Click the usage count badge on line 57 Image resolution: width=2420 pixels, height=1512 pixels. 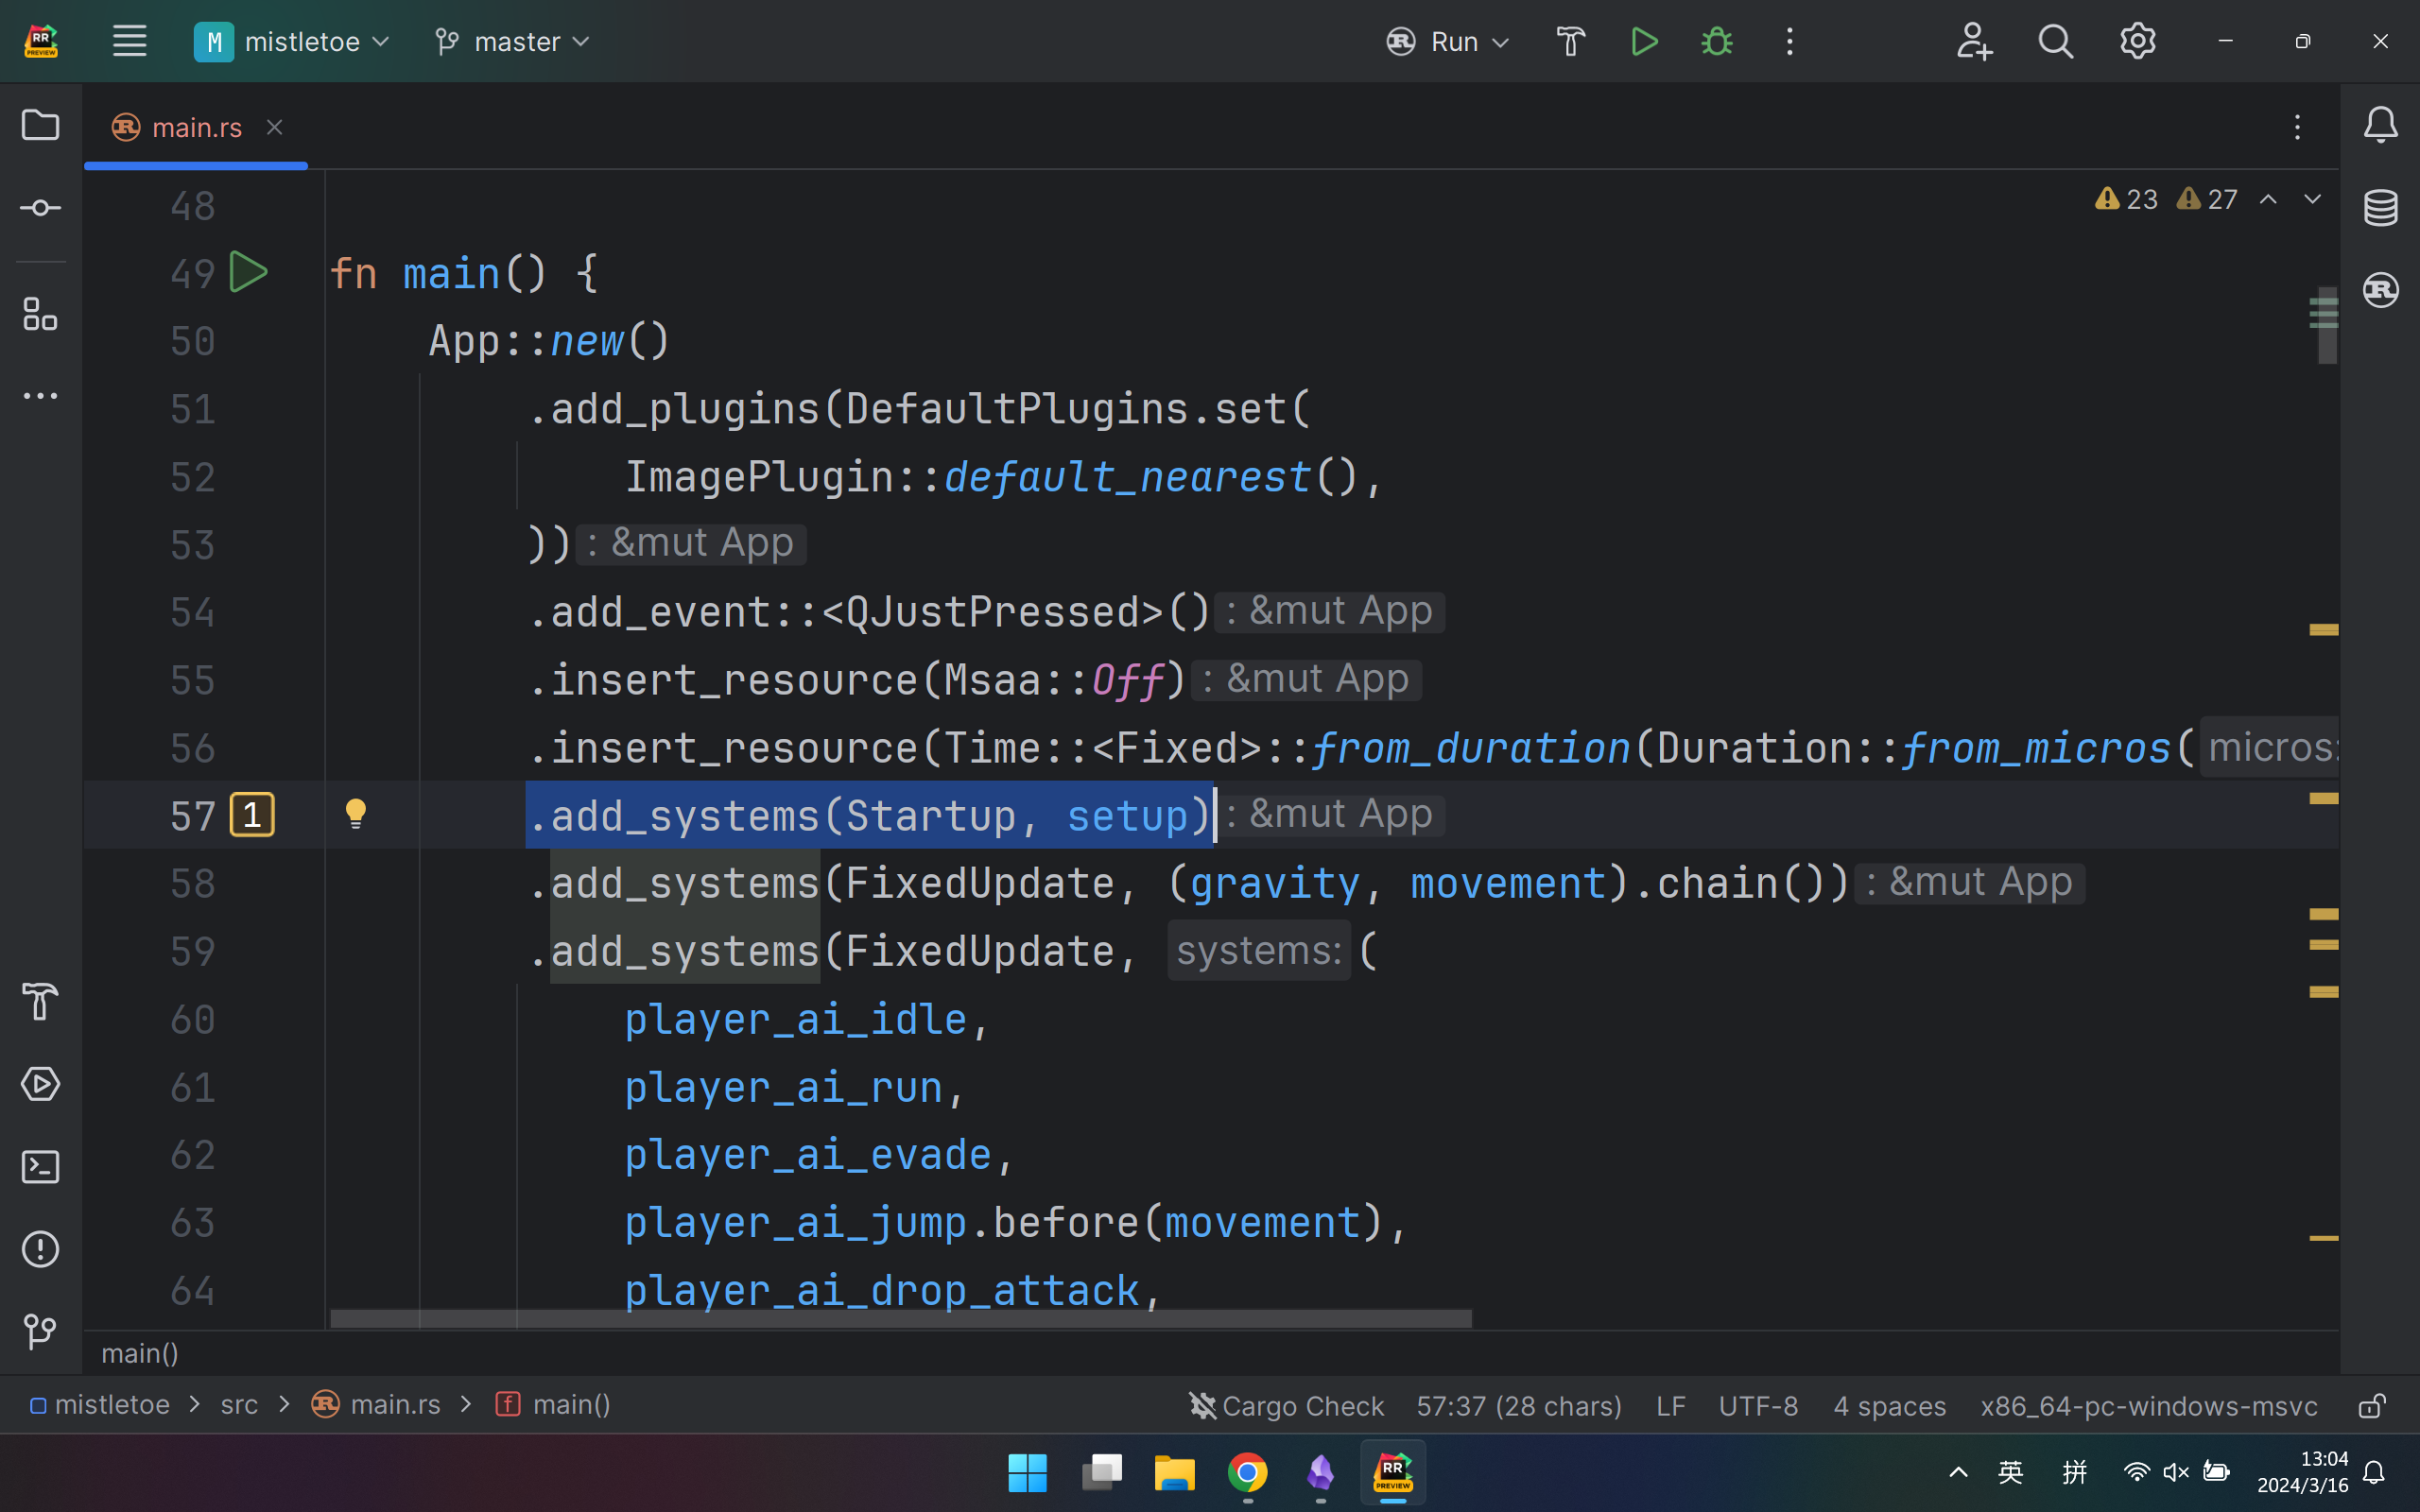click(252, 815)
